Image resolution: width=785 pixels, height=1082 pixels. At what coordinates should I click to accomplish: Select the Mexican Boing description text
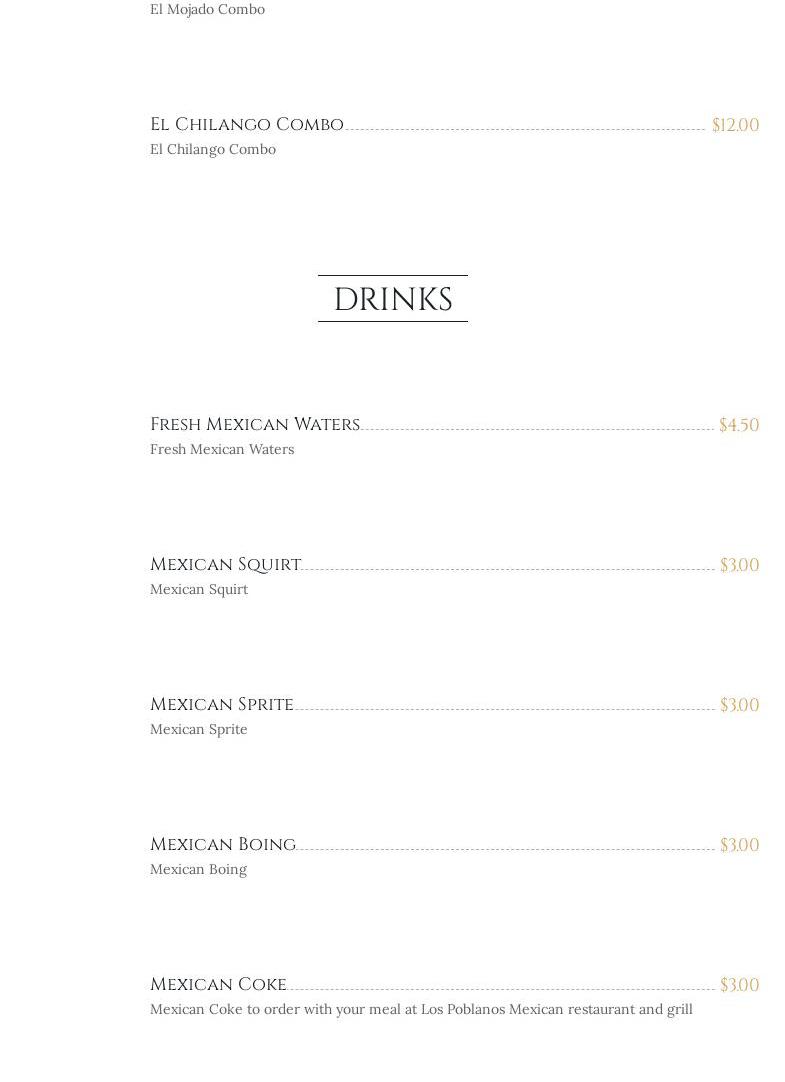(x=198, y=869)
